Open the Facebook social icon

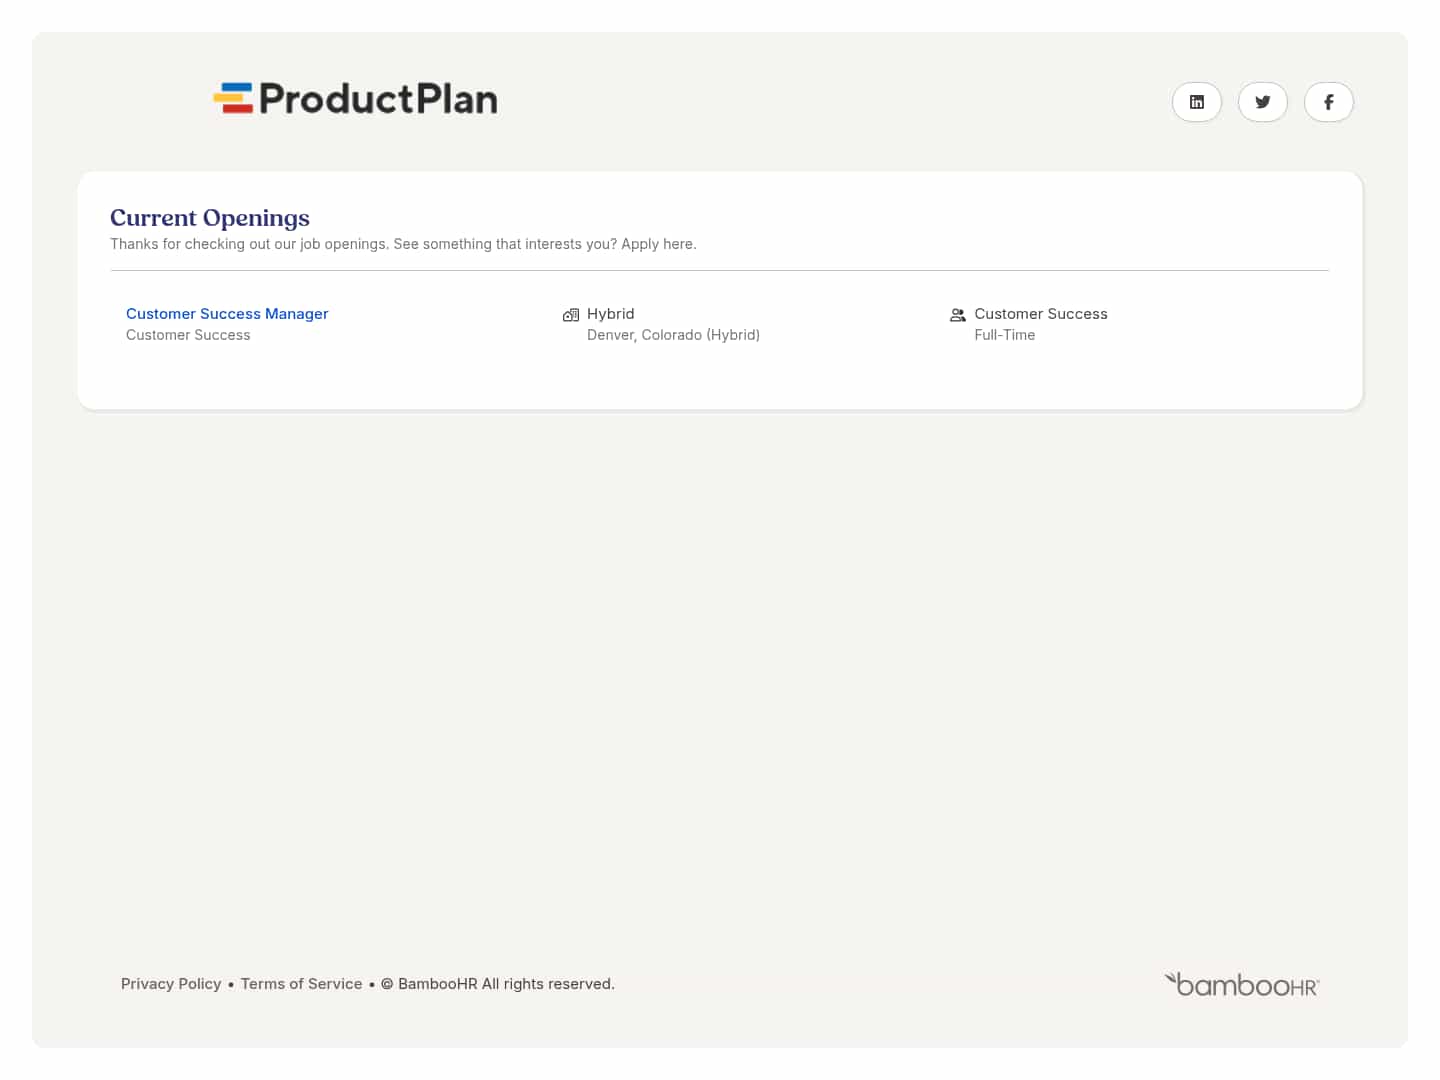pos(1328,101)
